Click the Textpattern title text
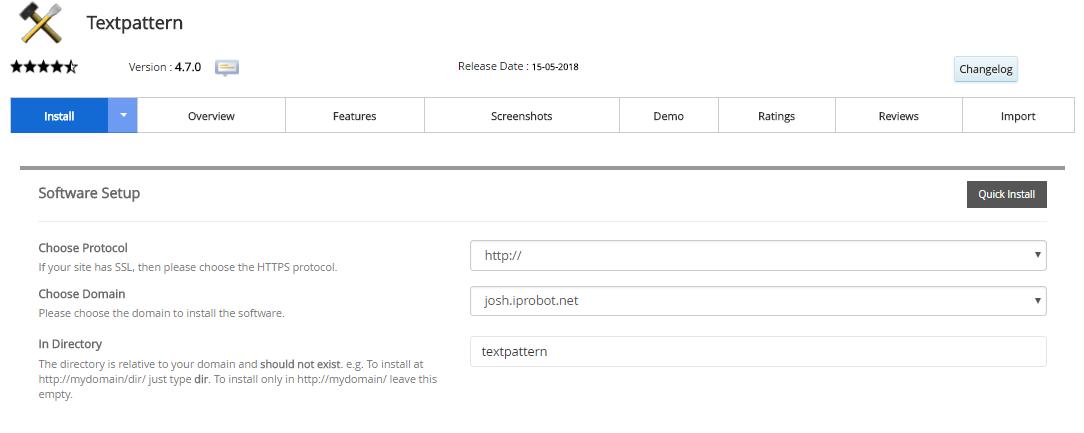This screenshot has width=1084, height=433. pyautogui.click(x=135, y=23)
